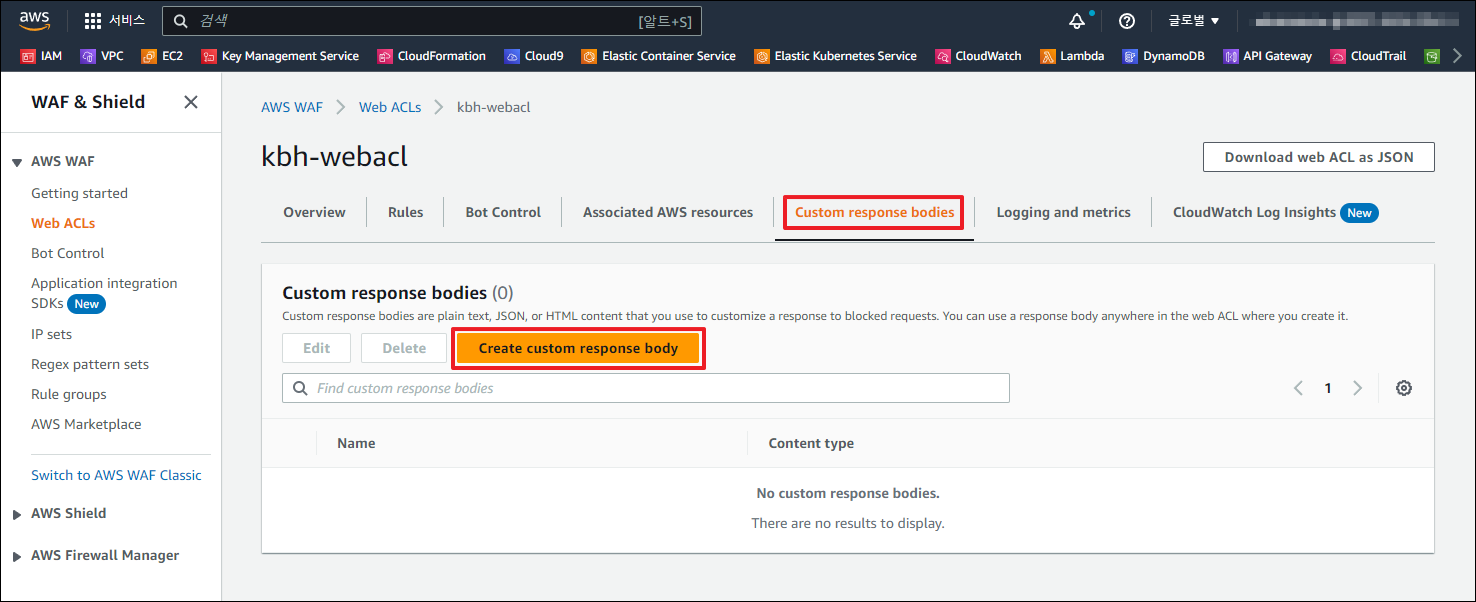This screenshot has height=602, width=1476.
Task: Open Regex pattern sets in sidebar
Action: (x=90, y=364)
